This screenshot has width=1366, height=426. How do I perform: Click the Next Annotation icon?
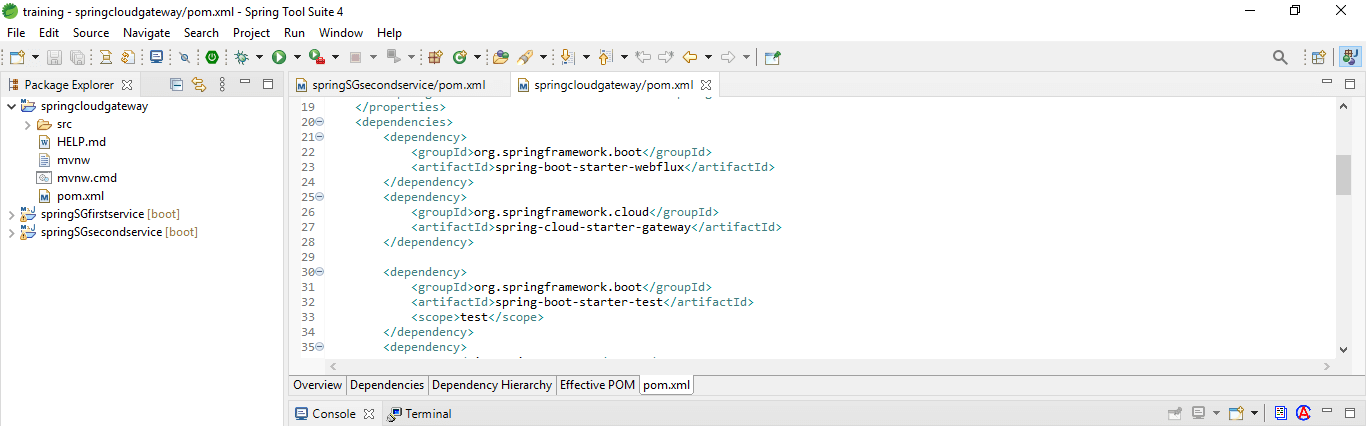(567, 57)
